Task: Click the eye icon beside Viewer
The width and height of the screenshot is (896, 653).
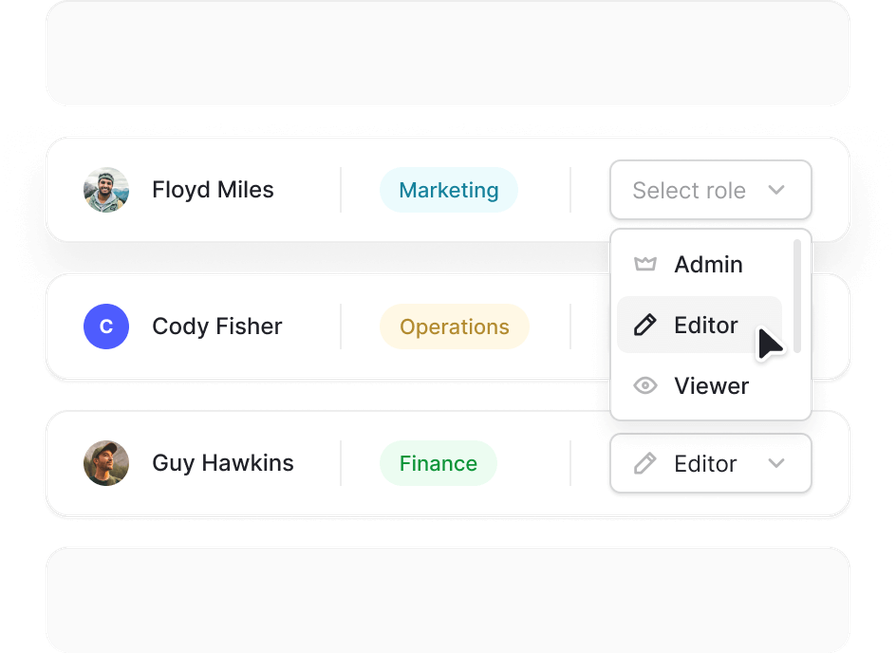Action: [x=645, y=386]
